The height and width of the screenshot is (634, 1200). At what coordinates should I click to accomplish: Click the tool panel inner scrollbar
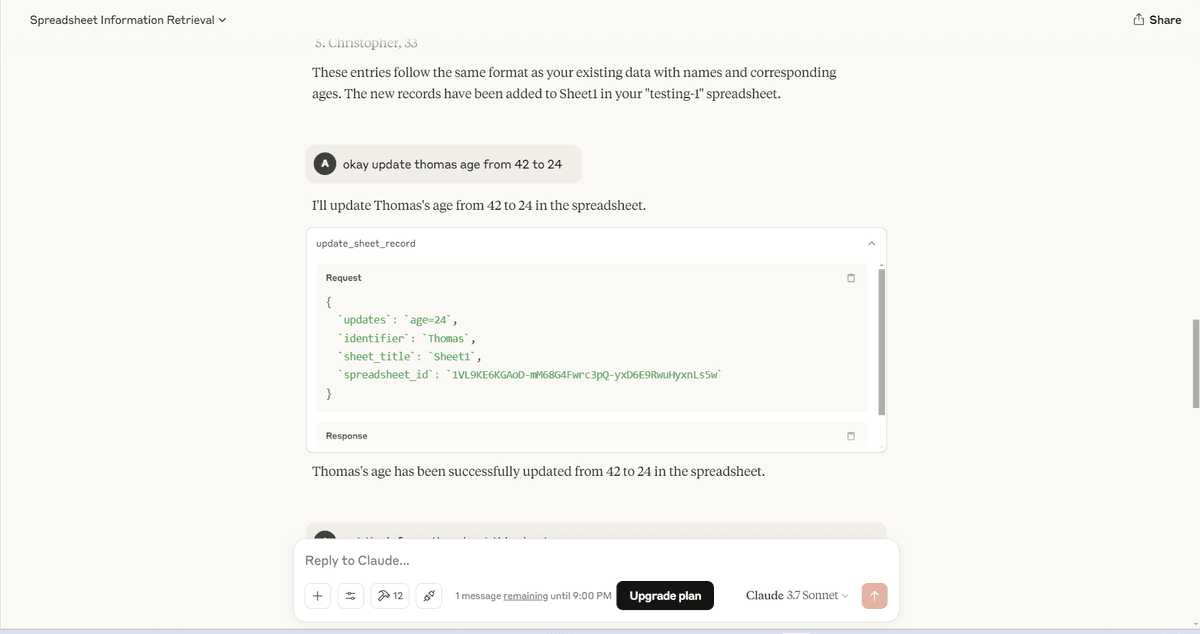881,340
